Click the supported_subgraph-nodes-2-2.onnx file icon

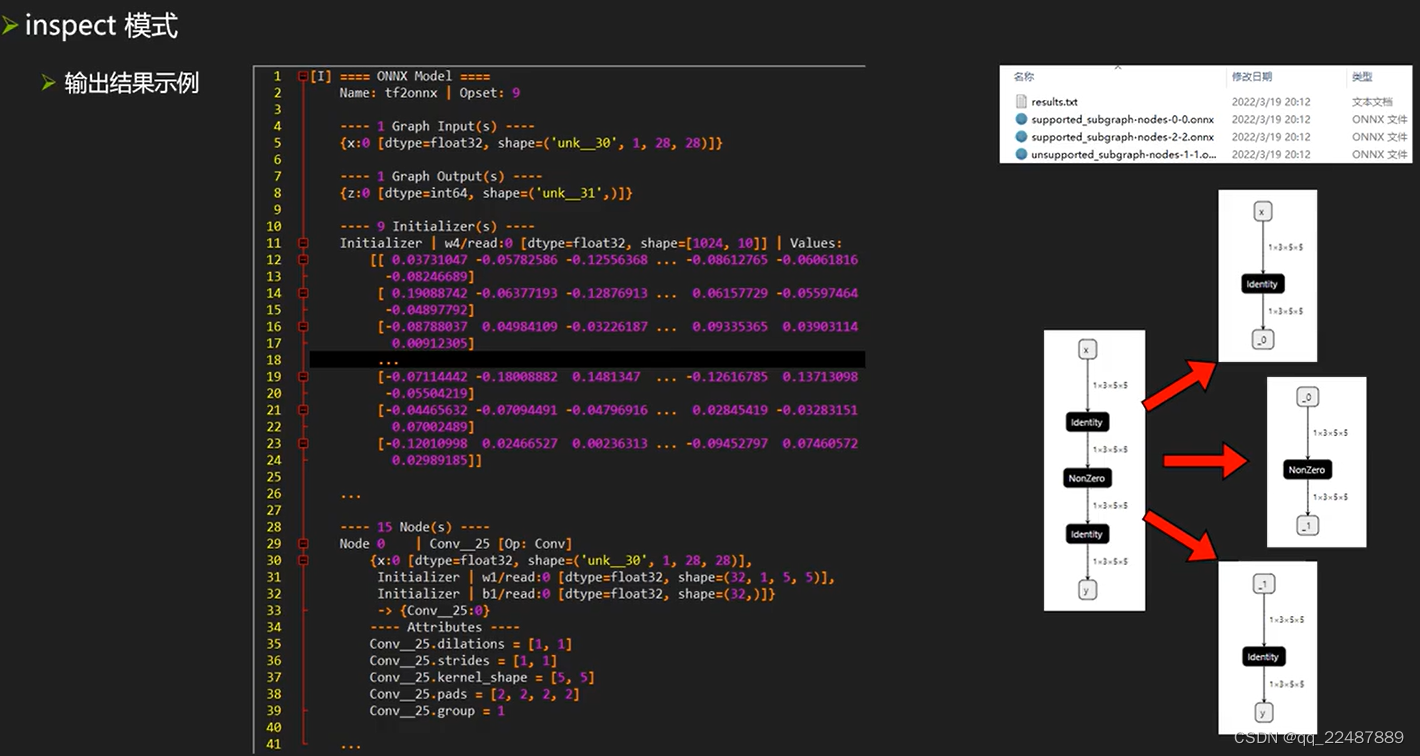coord(1021,137)
